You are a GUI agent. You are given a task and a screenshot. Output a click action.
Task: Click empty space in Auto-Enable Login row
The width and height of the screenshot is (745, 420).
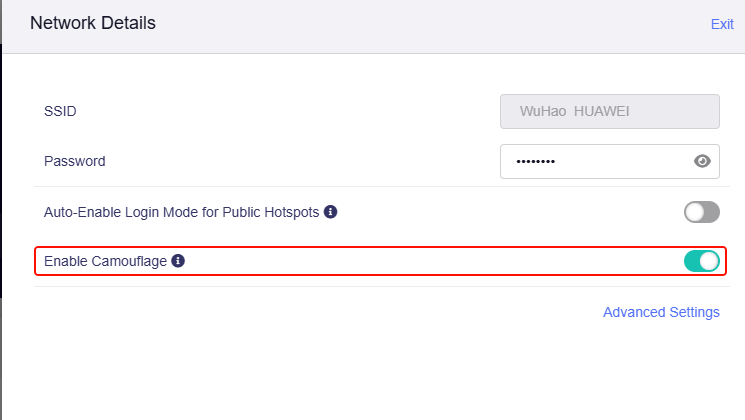pyautogui.click(x=500, y=212)
